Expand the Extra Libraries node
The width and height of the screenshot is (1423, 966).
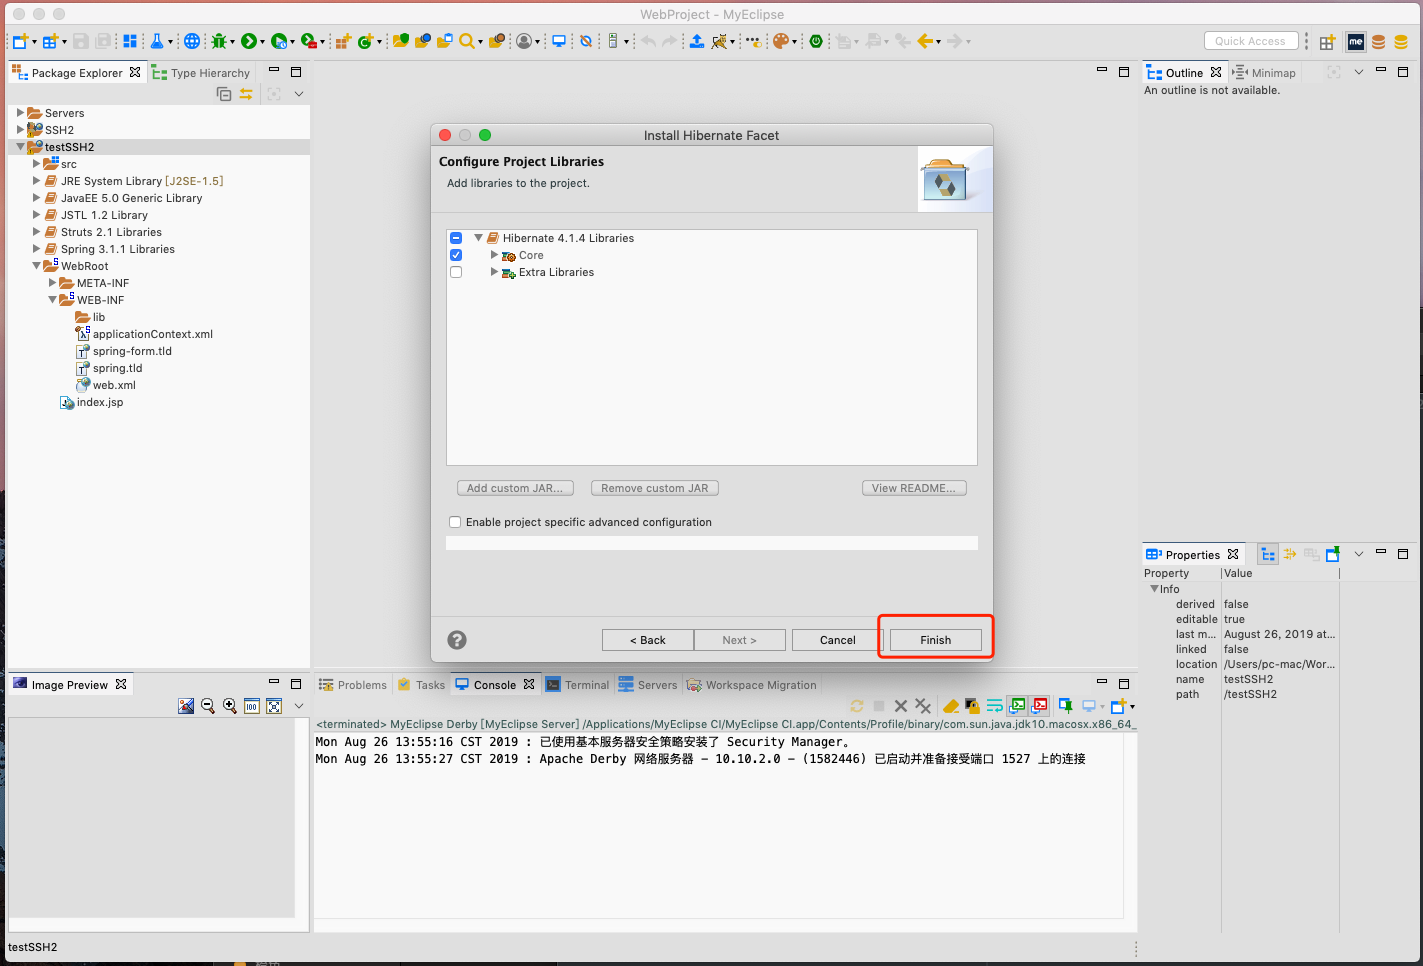coord(494,272)
